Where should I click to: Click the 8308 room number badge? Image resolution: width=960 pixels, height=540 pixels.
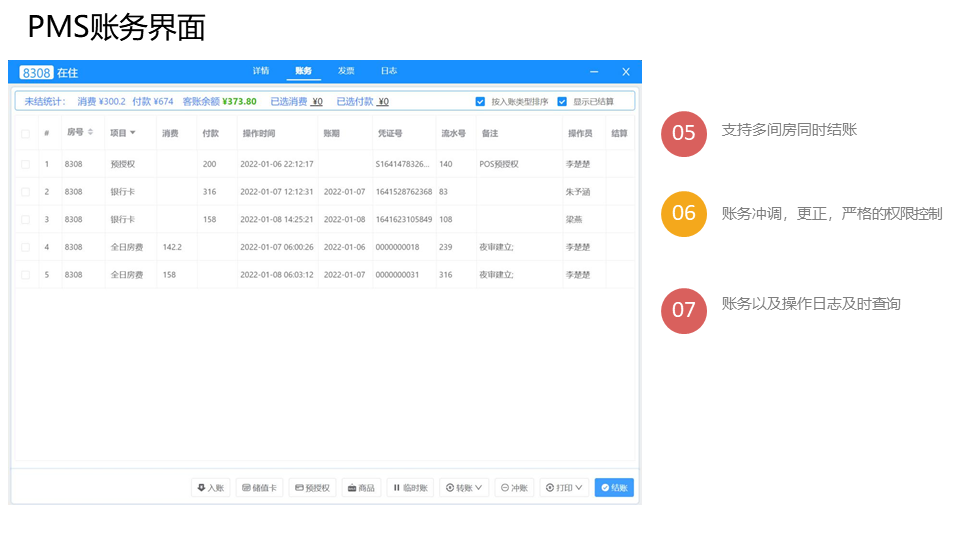tap(36, 73)
